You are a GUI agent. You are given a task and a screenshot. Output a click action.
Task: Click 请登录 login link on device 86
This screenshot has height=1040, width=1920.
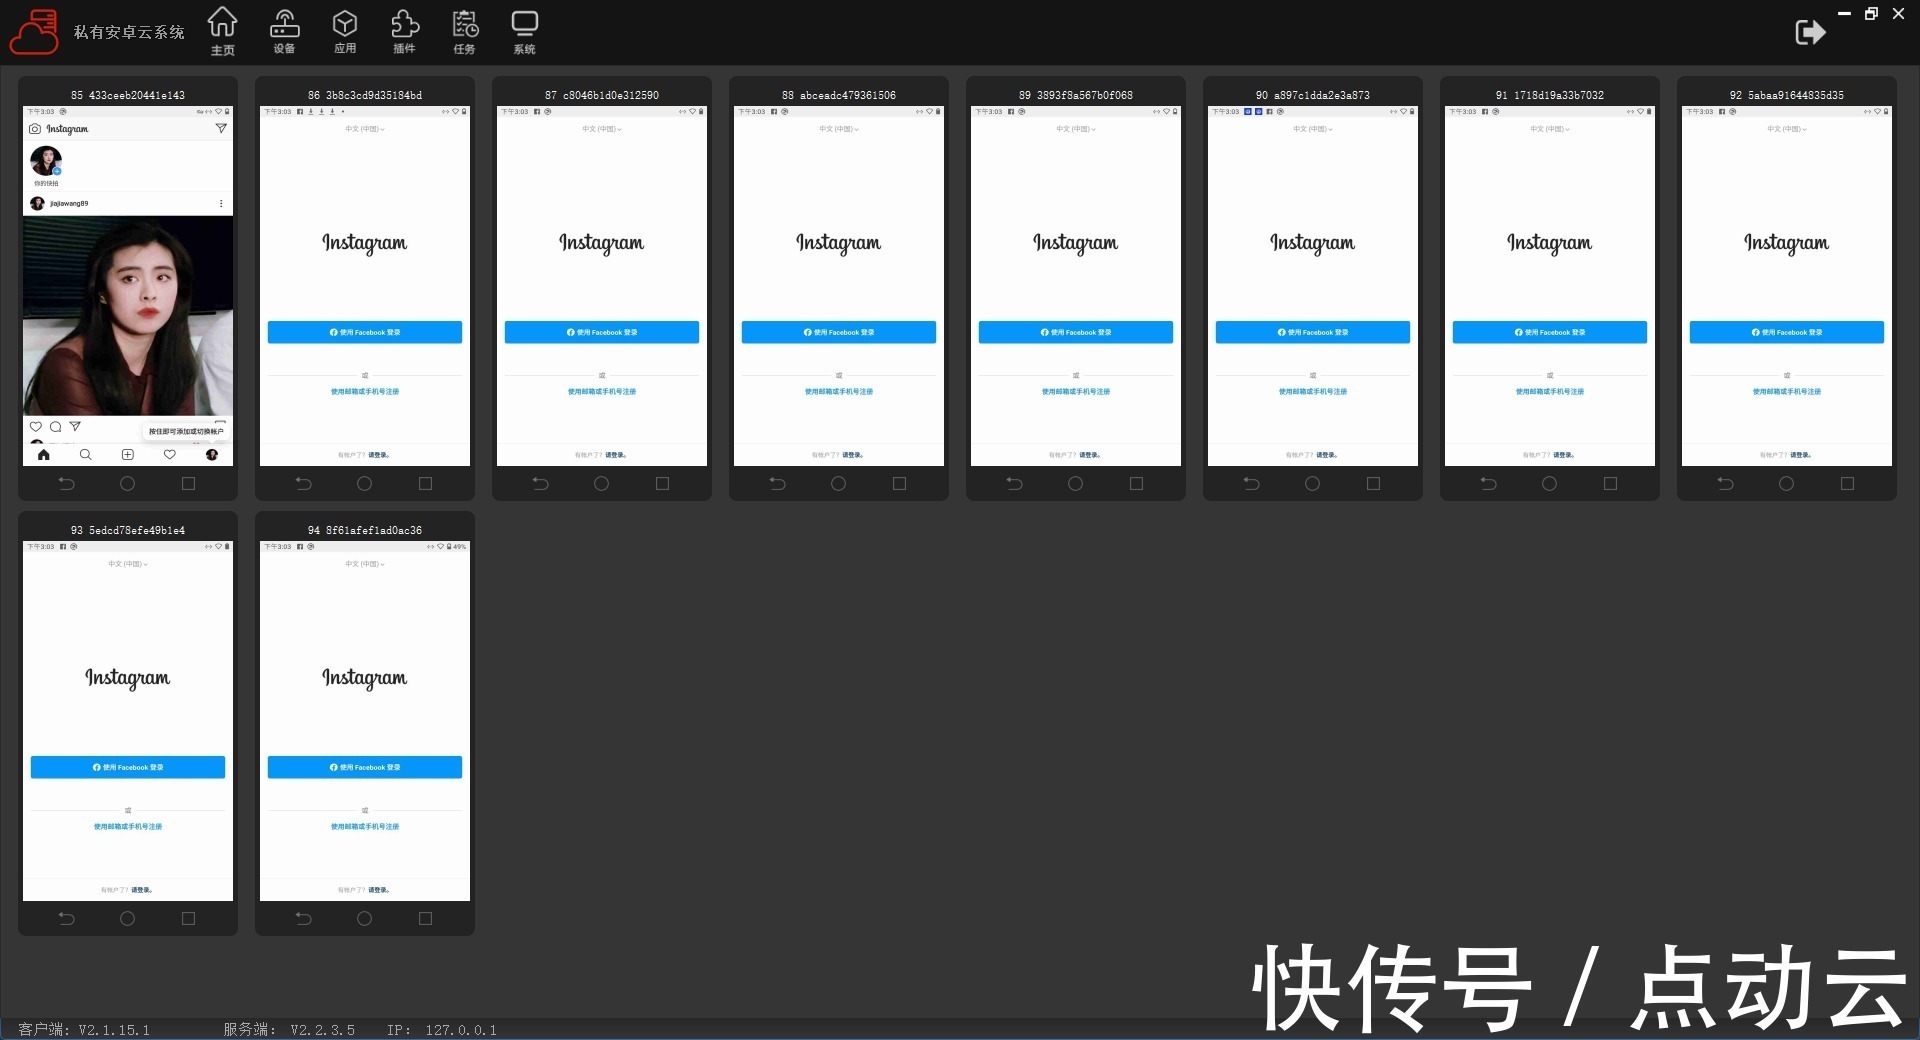click(x=379, y=455)
